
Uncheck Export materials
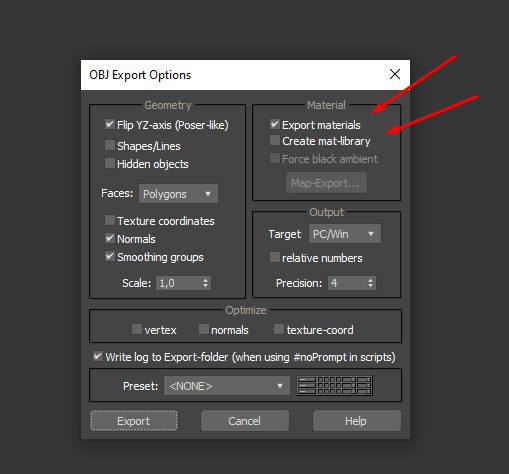[275, 124]
